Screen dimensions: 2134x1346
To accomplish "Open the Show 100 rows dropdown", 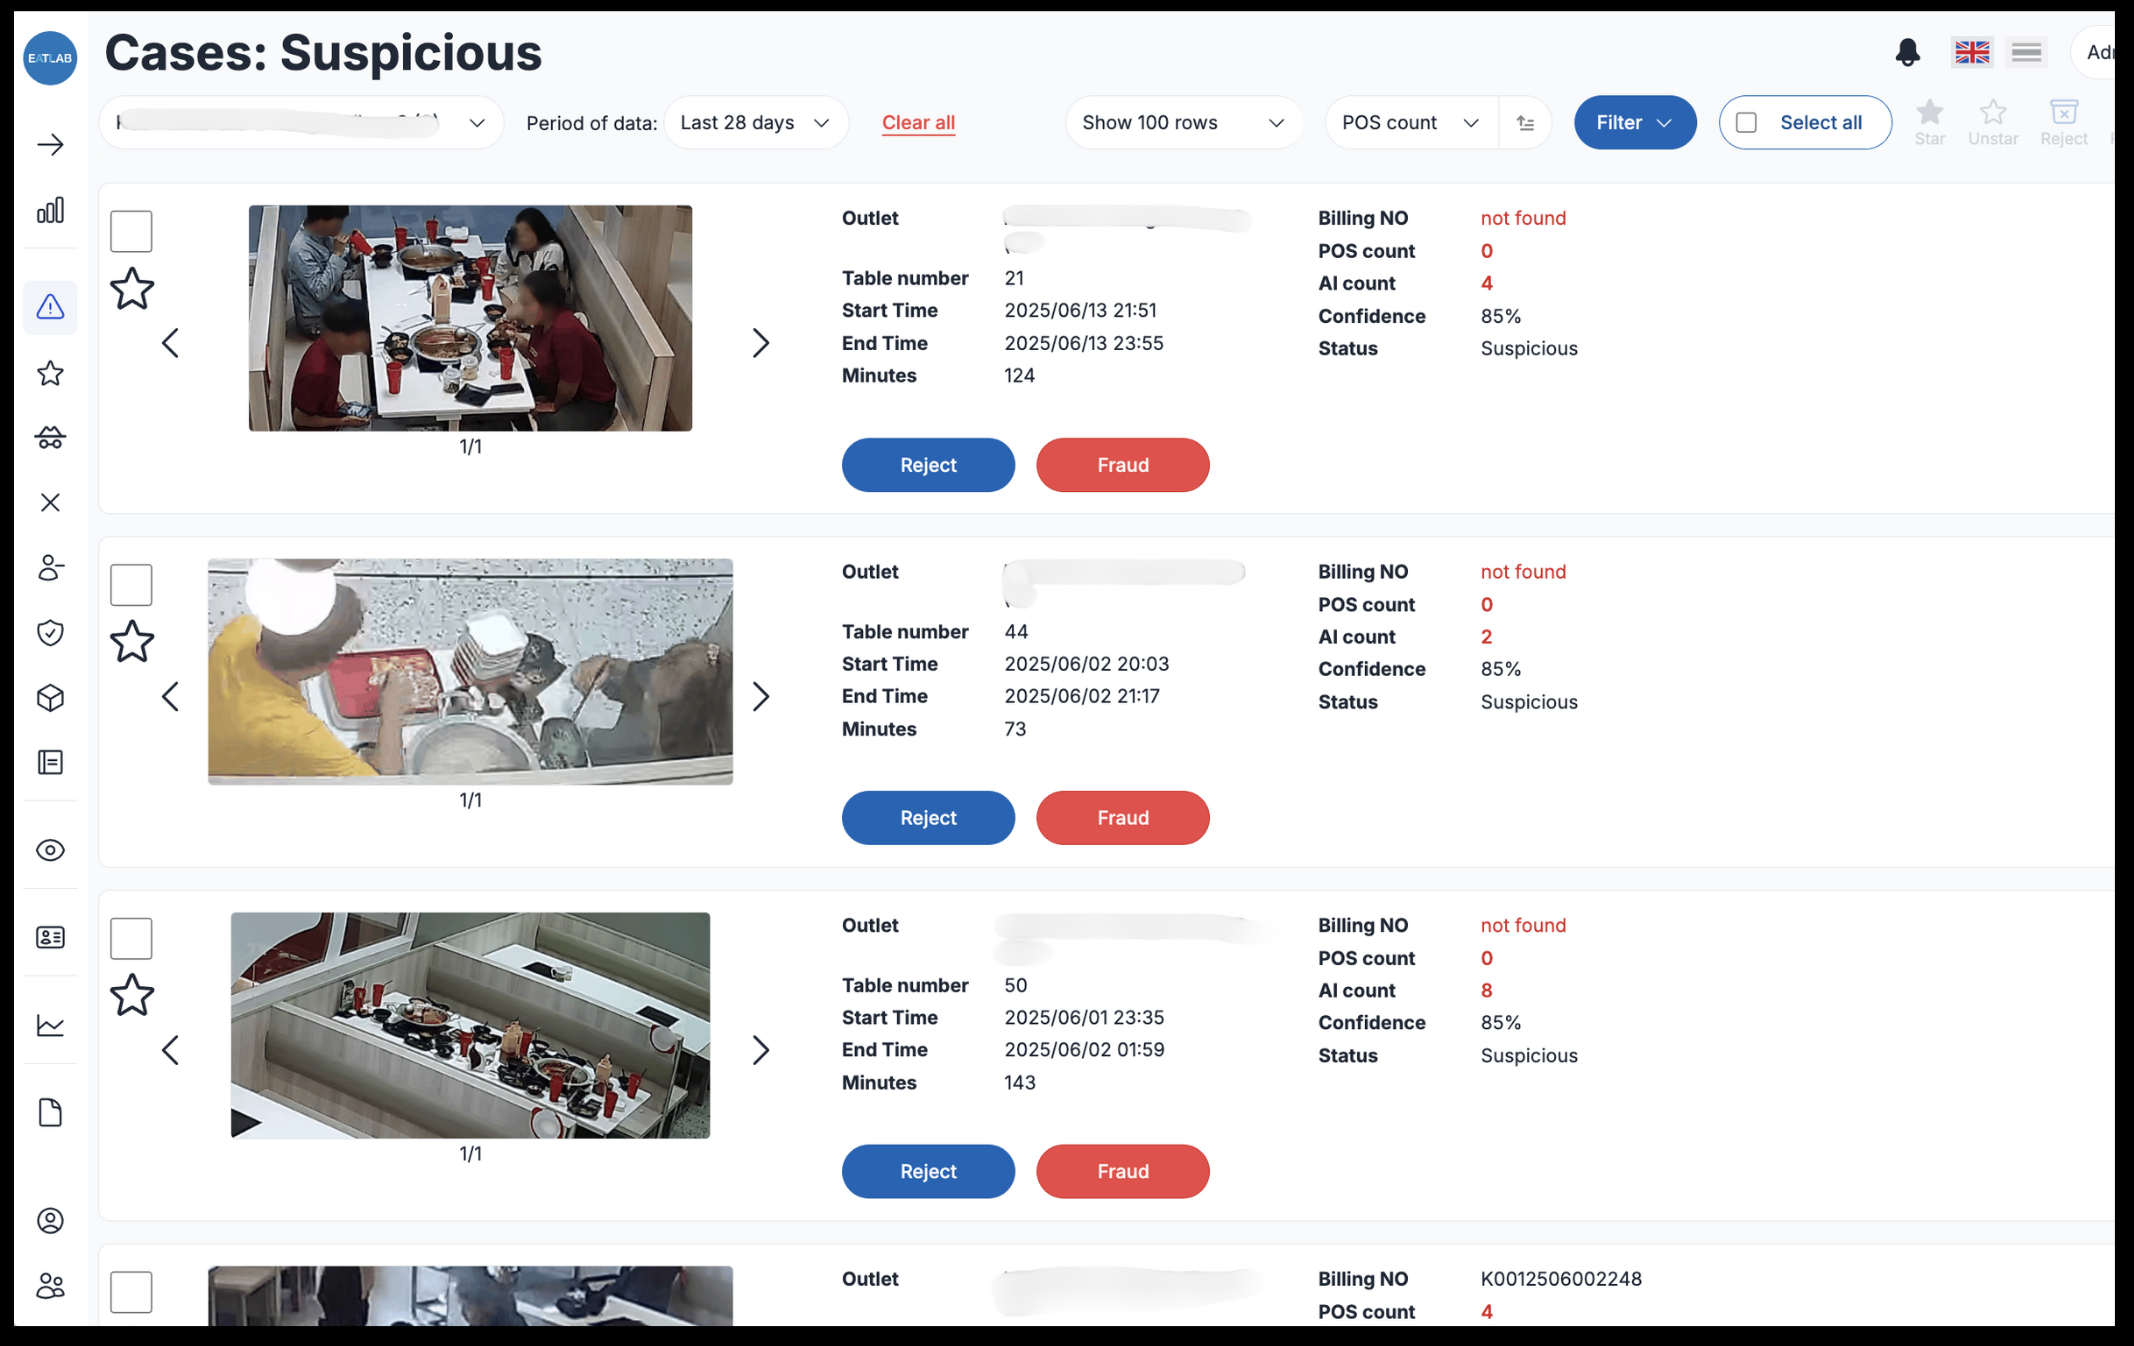I will point(1182,123).
